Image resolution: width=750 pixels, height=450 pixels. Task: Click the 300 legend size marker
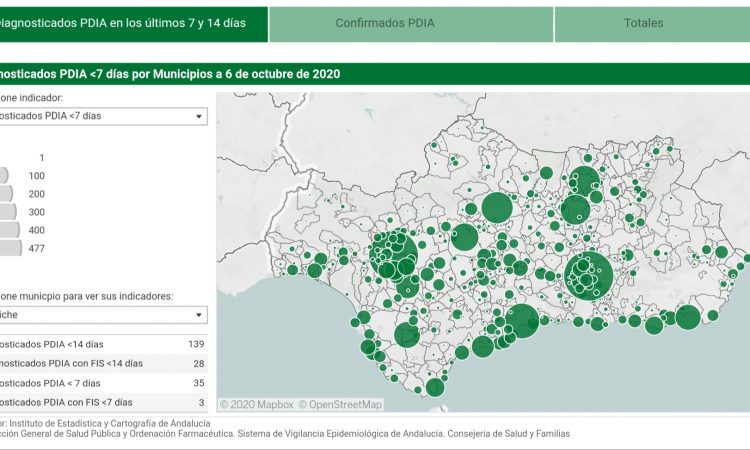9,212
